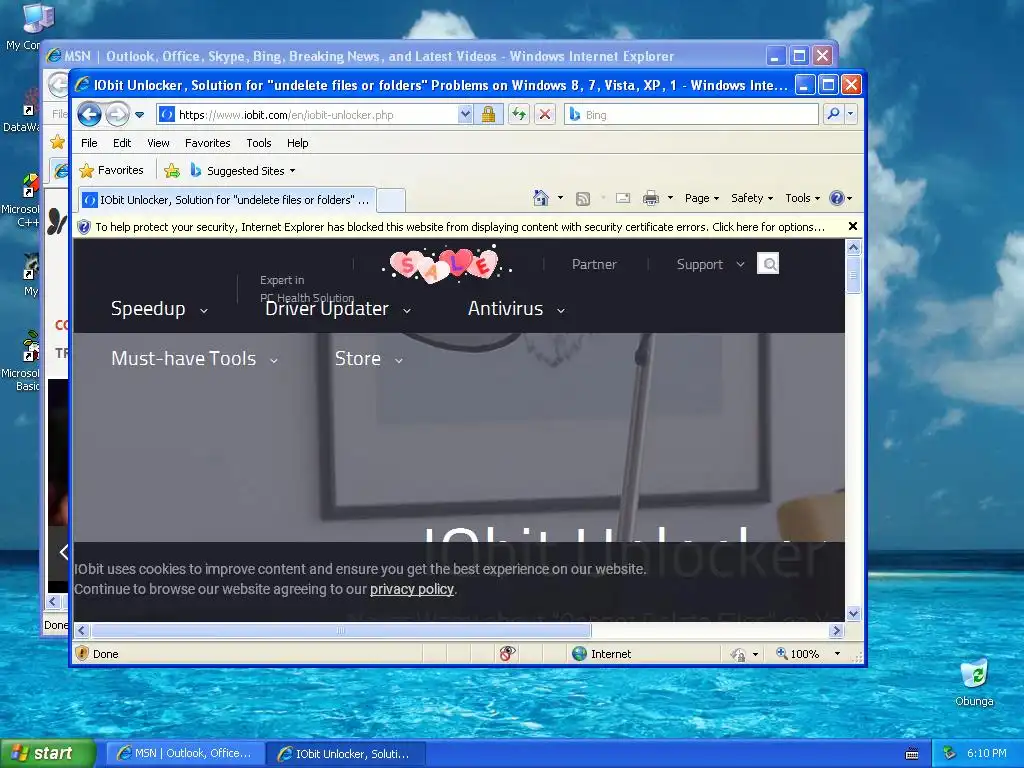Open command bar Tools dropdown
Viewport: 1024px width, 768px height.
pos(802,198)
